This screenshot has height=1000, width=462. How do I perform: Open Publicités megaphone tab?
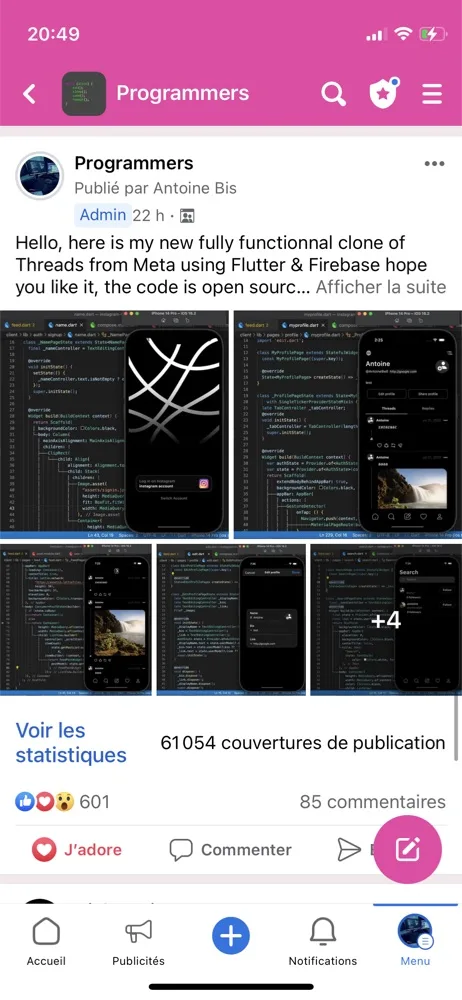point(138,942)
